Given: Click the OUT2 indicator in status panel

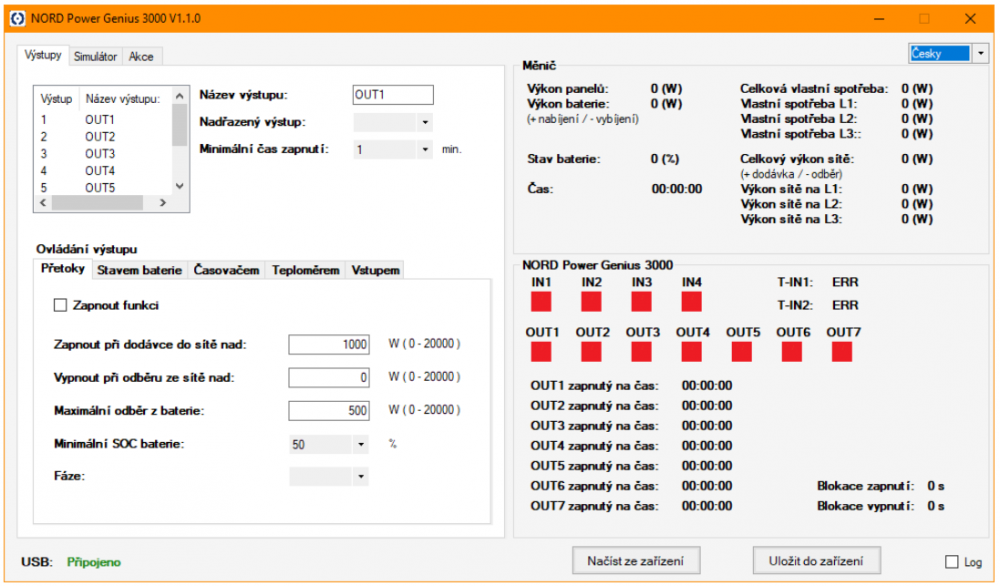Looking at the screenshot, I should point(590,351).
